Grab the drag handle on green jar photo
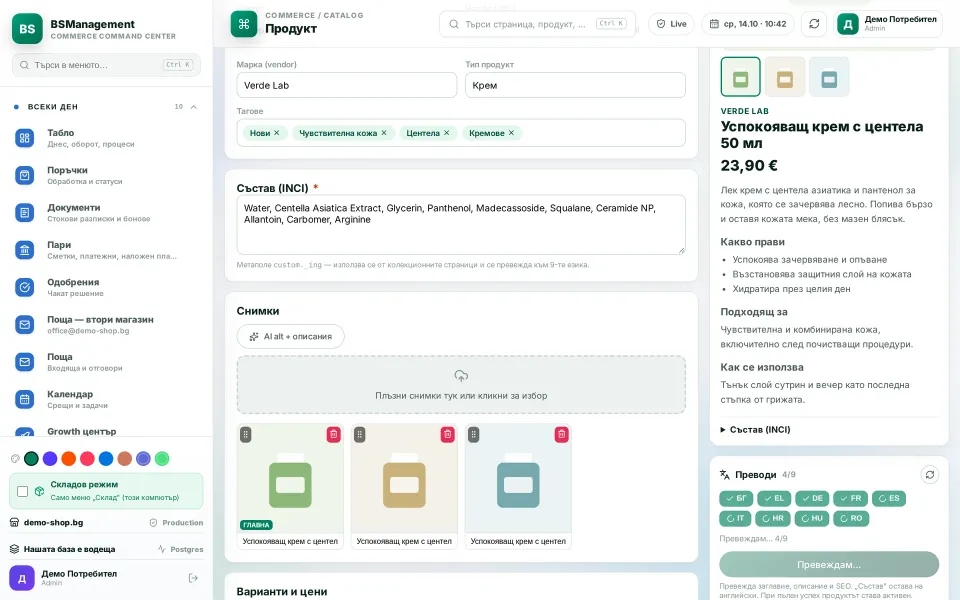The image size is (960, 600). pyautogui.click(x=246, y=435)
